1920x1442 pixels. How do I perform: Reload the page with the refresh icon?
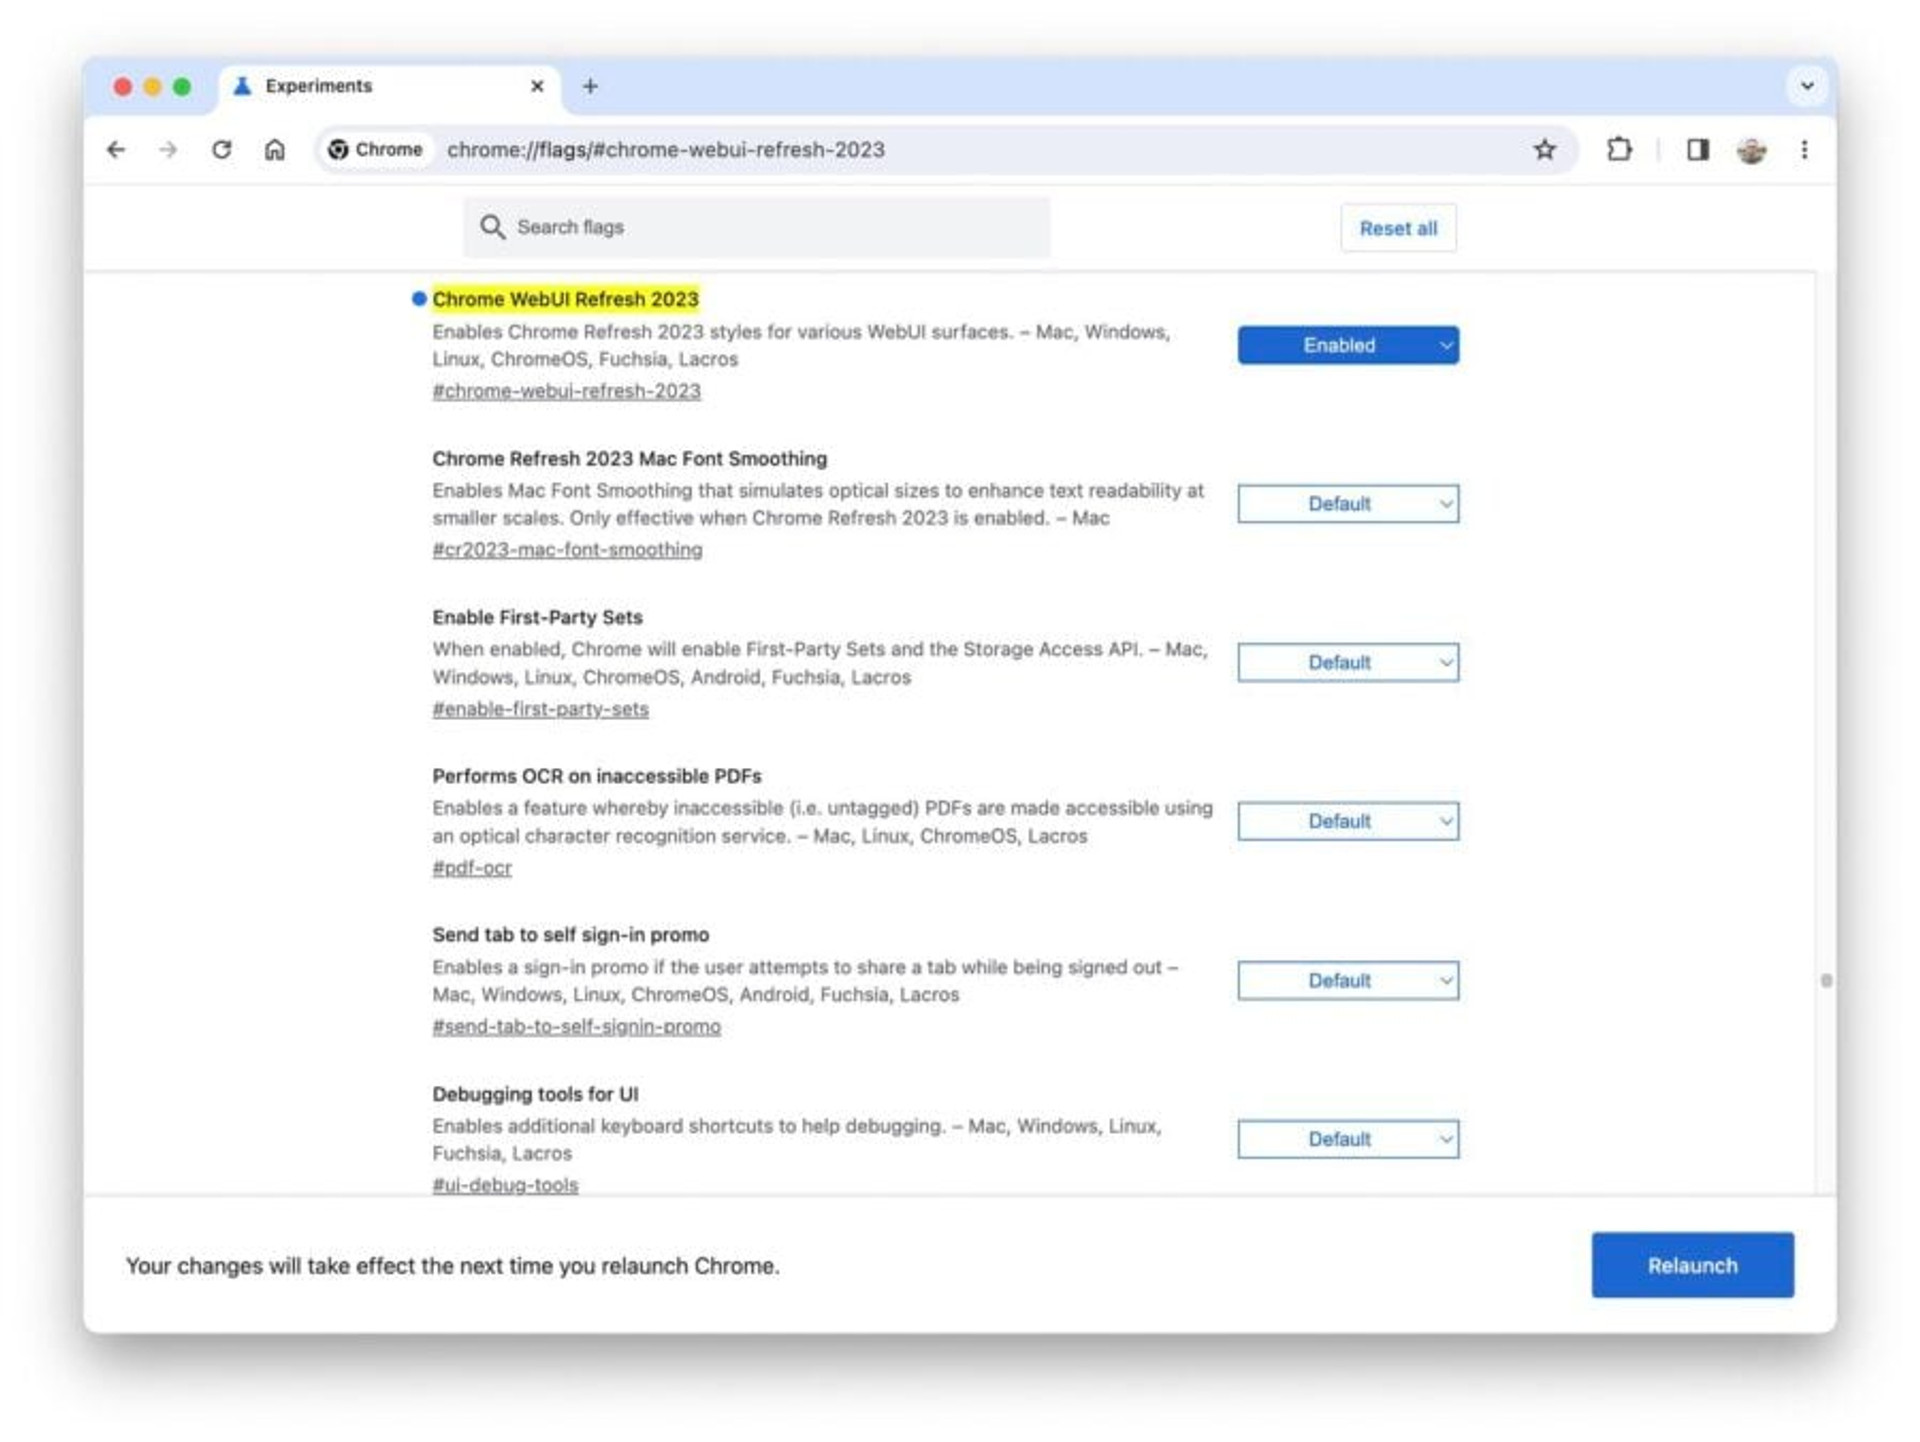point(222,150)
